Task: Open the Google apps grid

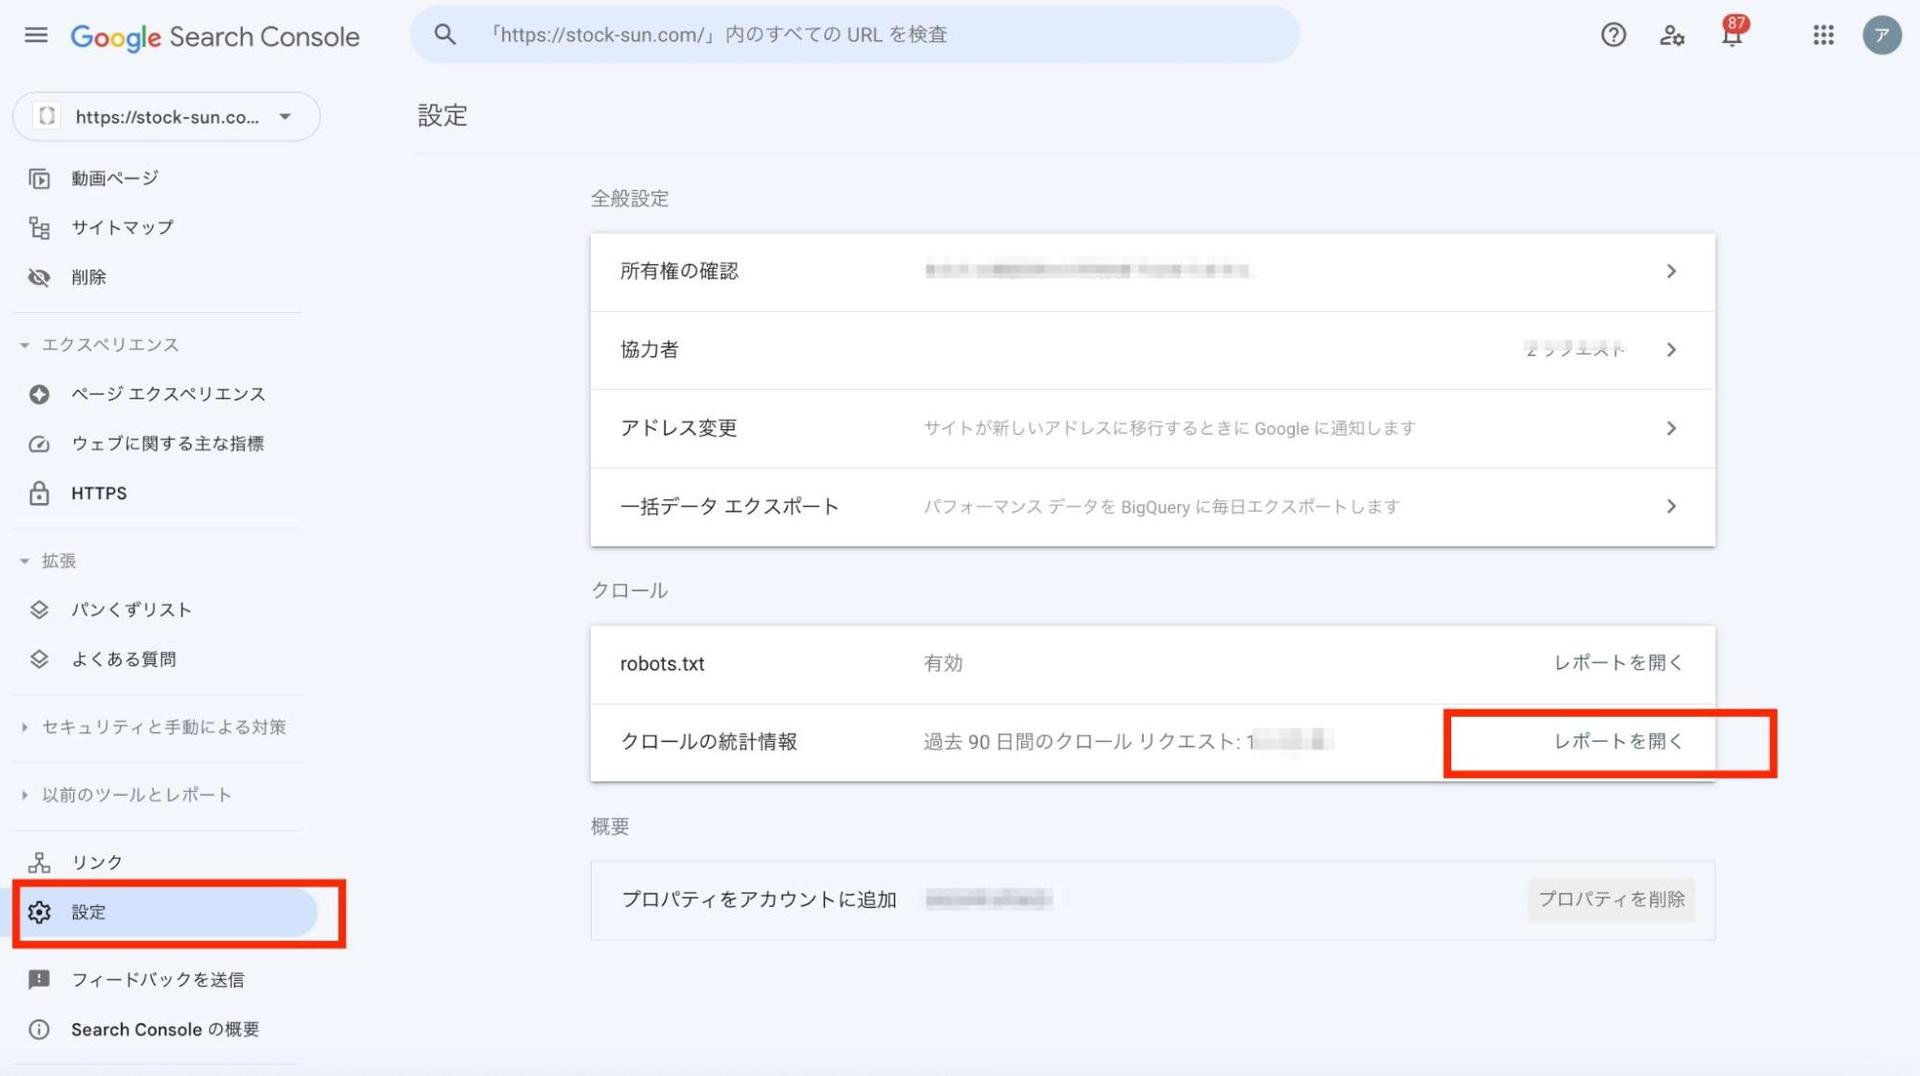Action: [1823, 35]
